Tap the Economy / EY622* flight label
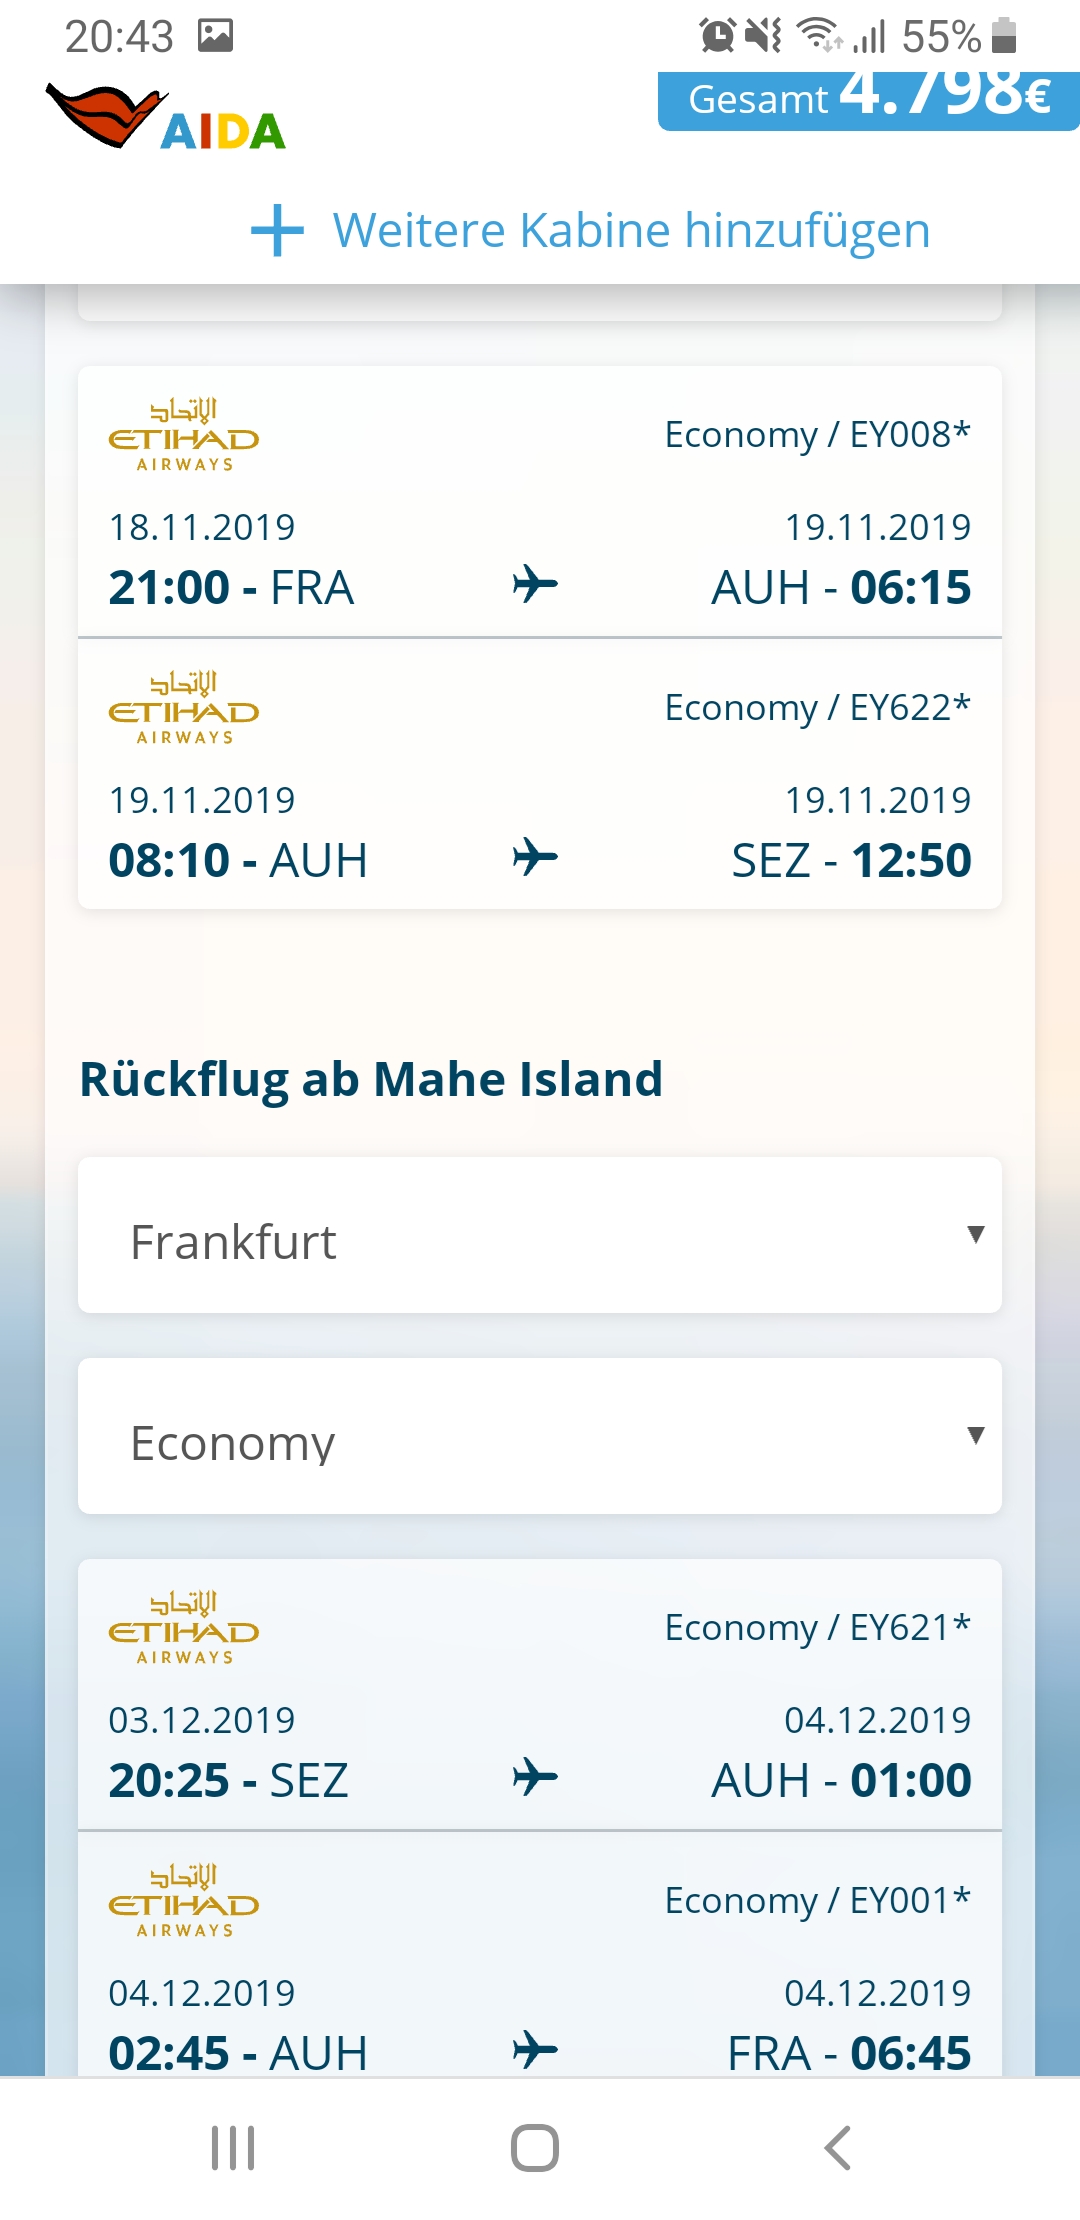Viewport: 1080px width, 2220px height. 817,708
